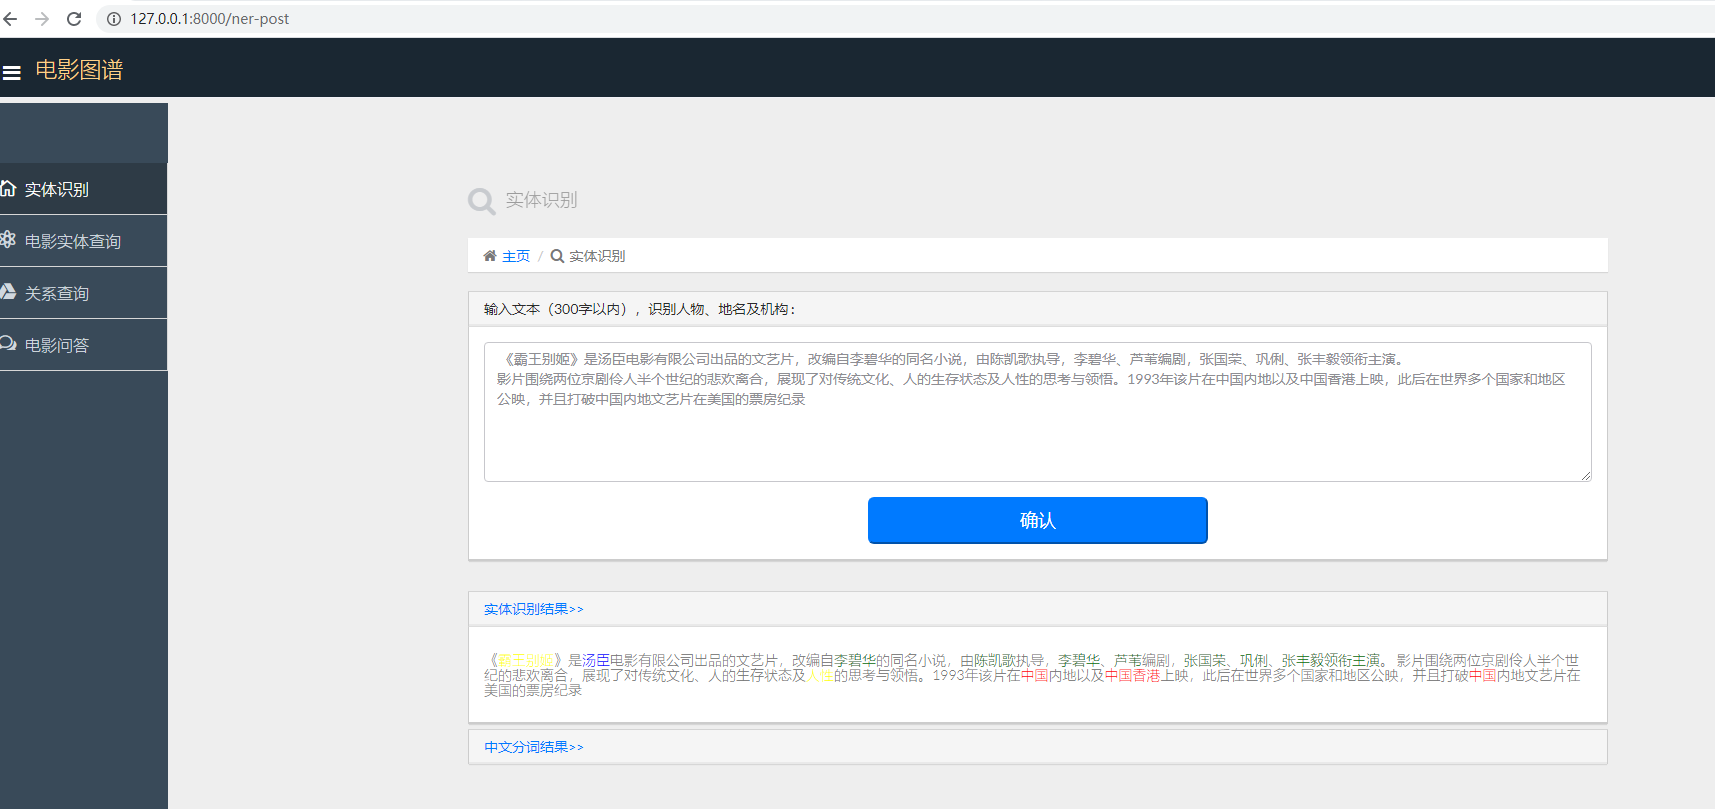Click the browser forward arrow
Screen dimensions: 1715x809
coord(42,19)
